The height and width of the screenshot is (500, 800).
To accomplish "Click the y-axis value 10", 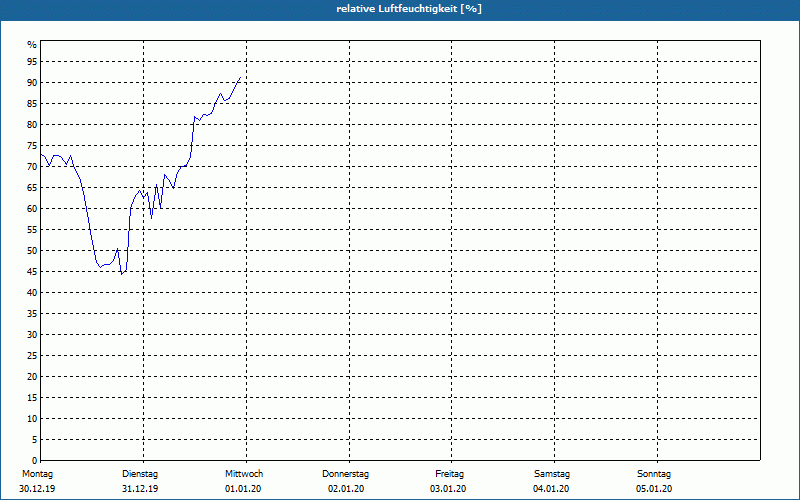I will 32,418.
